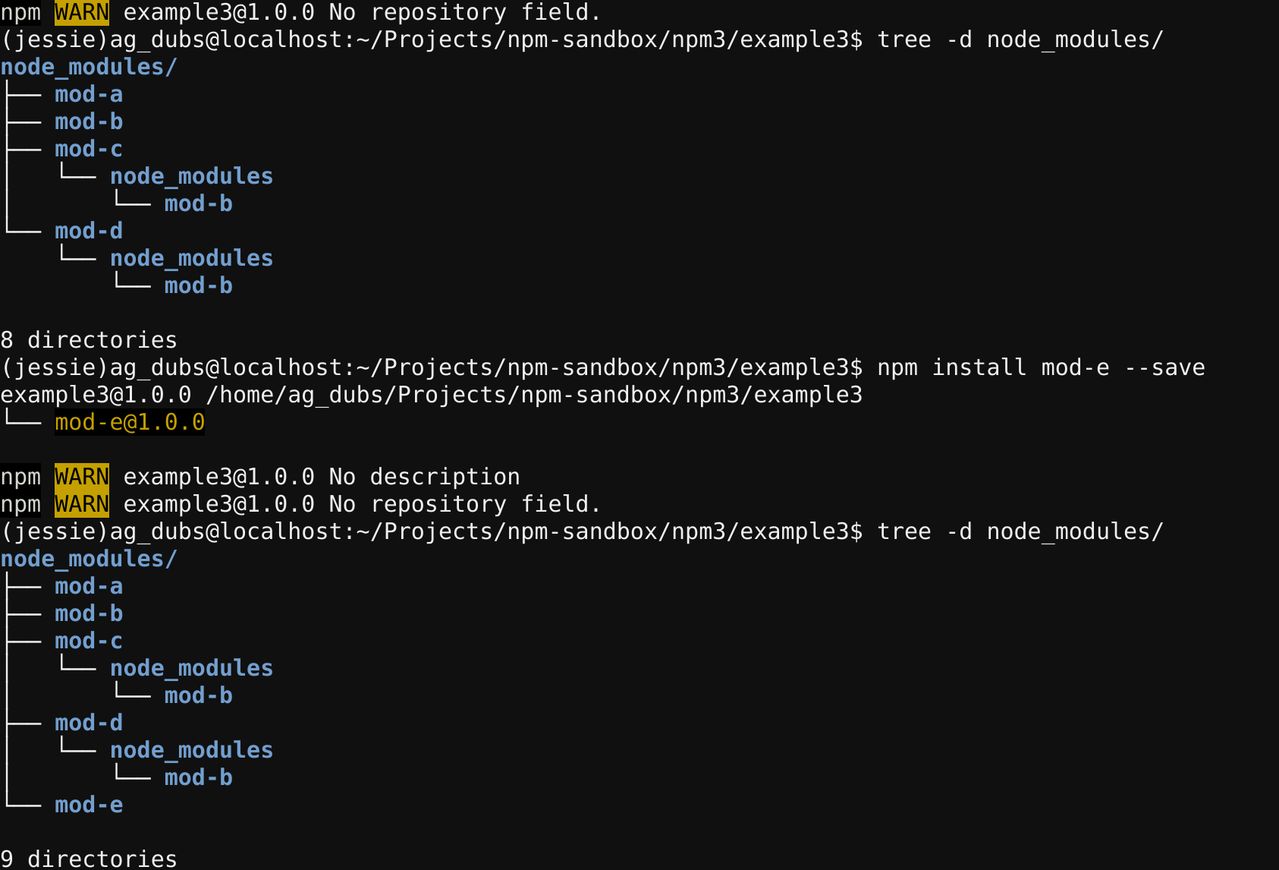The width and height of the screenshot is (1279, 870).
Task: Click the "8 directories" summary line
Action: (x=88, y=340)
